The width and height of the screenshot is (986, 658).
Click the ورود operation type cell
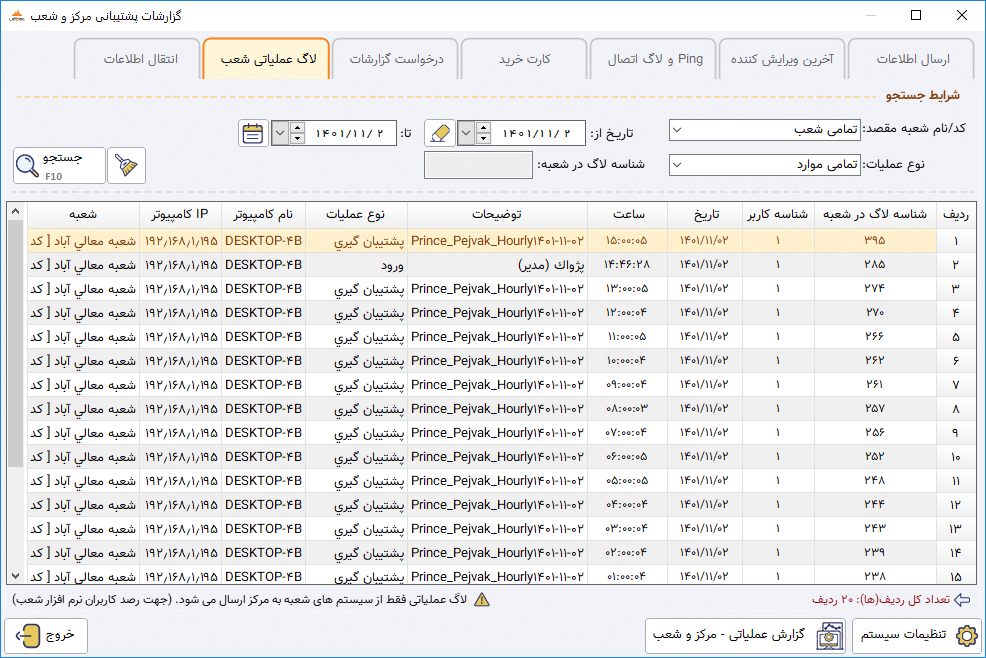(356, 265)
